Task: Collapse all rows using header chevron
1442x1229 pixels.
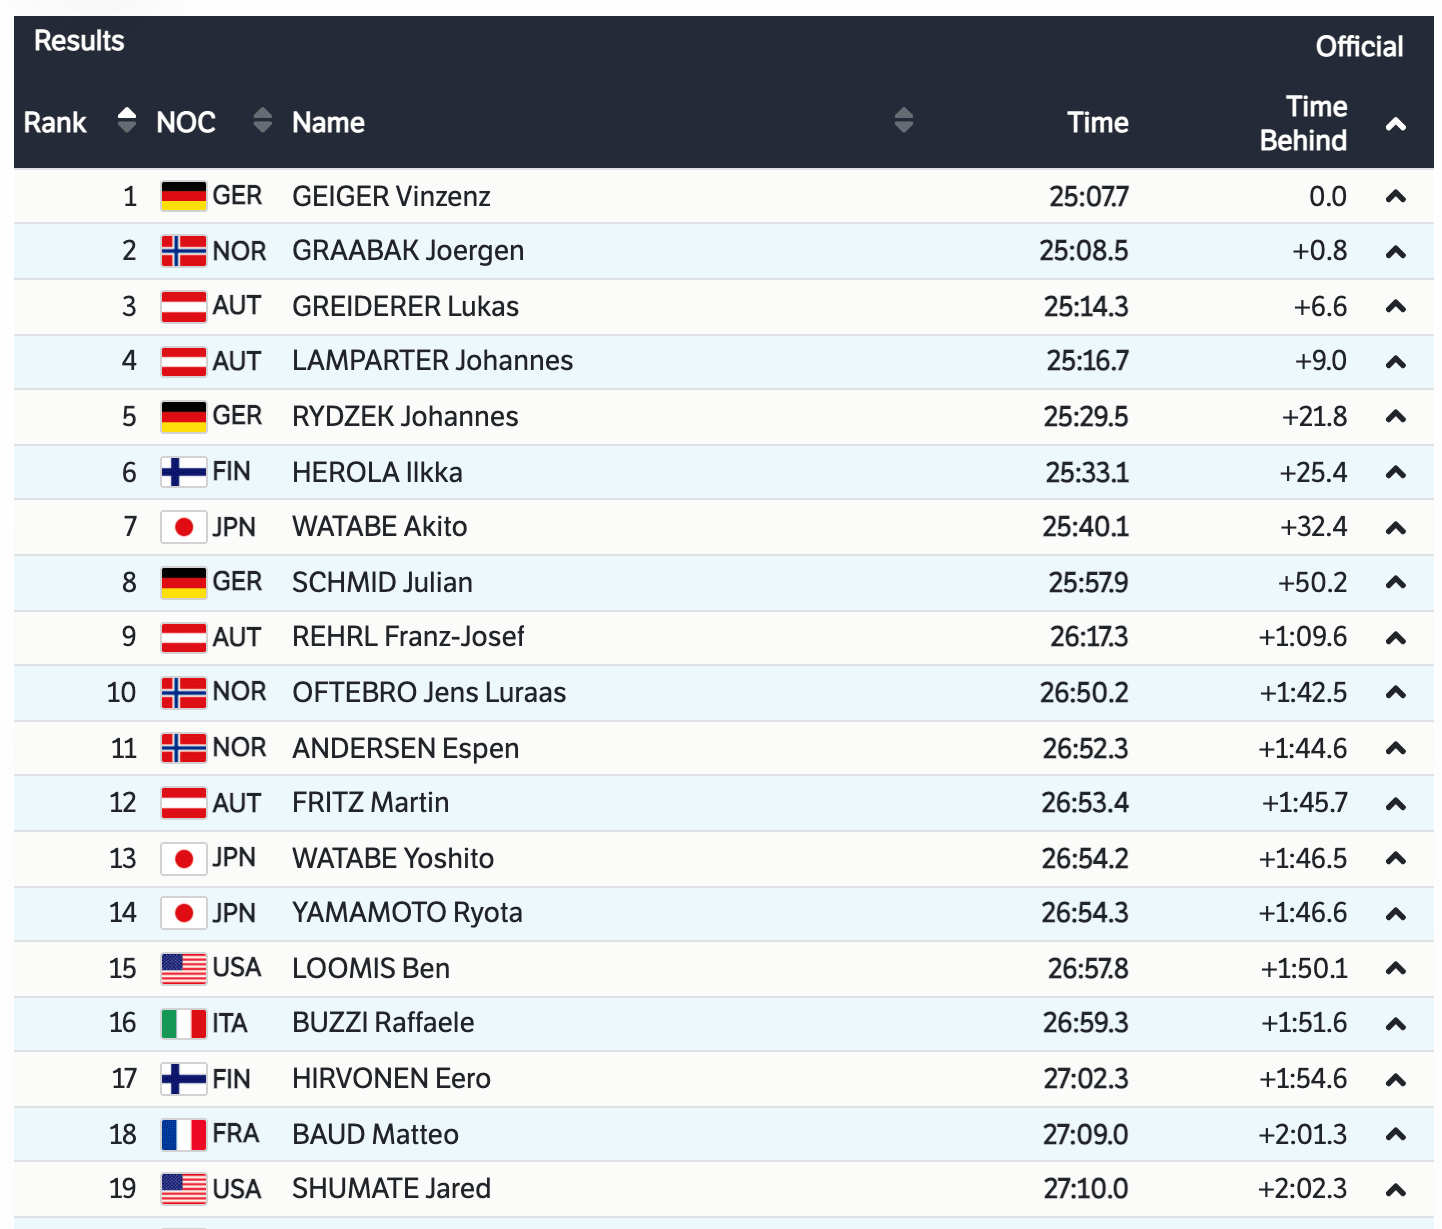Action: [x=1396, y=124]
